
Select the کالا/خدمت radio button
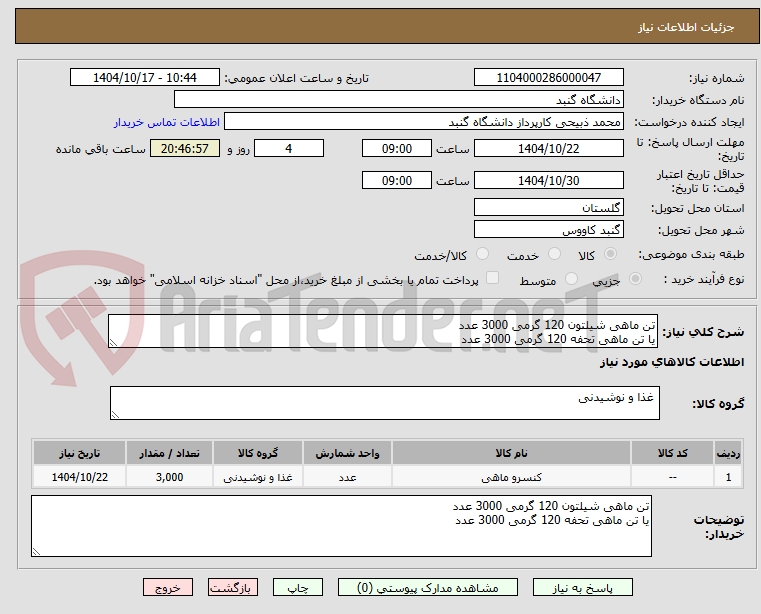click(x=482, y=254)
